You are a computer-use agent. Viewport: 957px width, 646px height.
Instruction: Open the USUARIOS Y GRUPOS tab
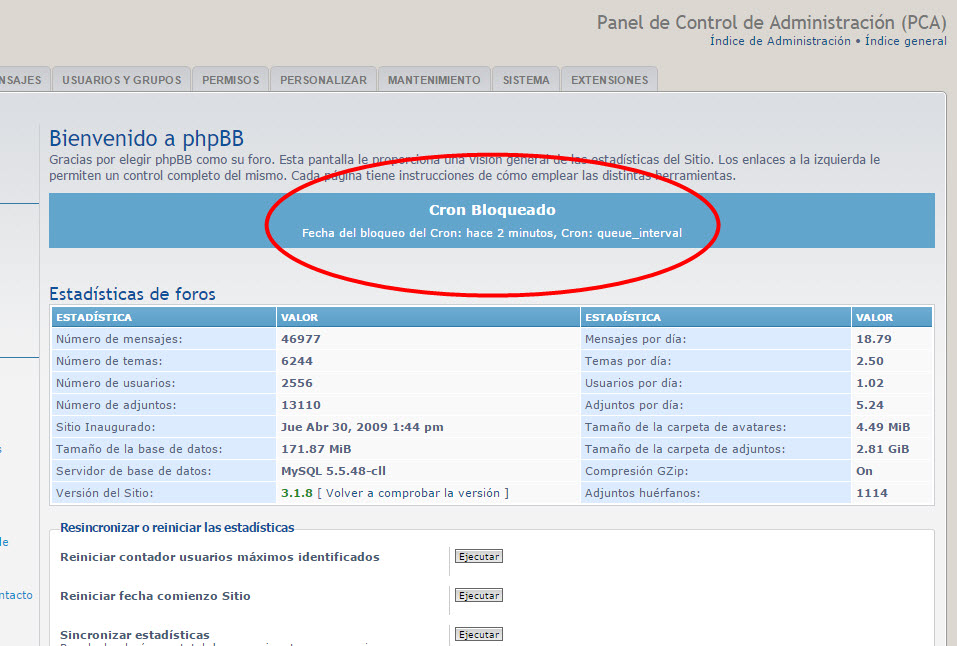click(122, 80)
